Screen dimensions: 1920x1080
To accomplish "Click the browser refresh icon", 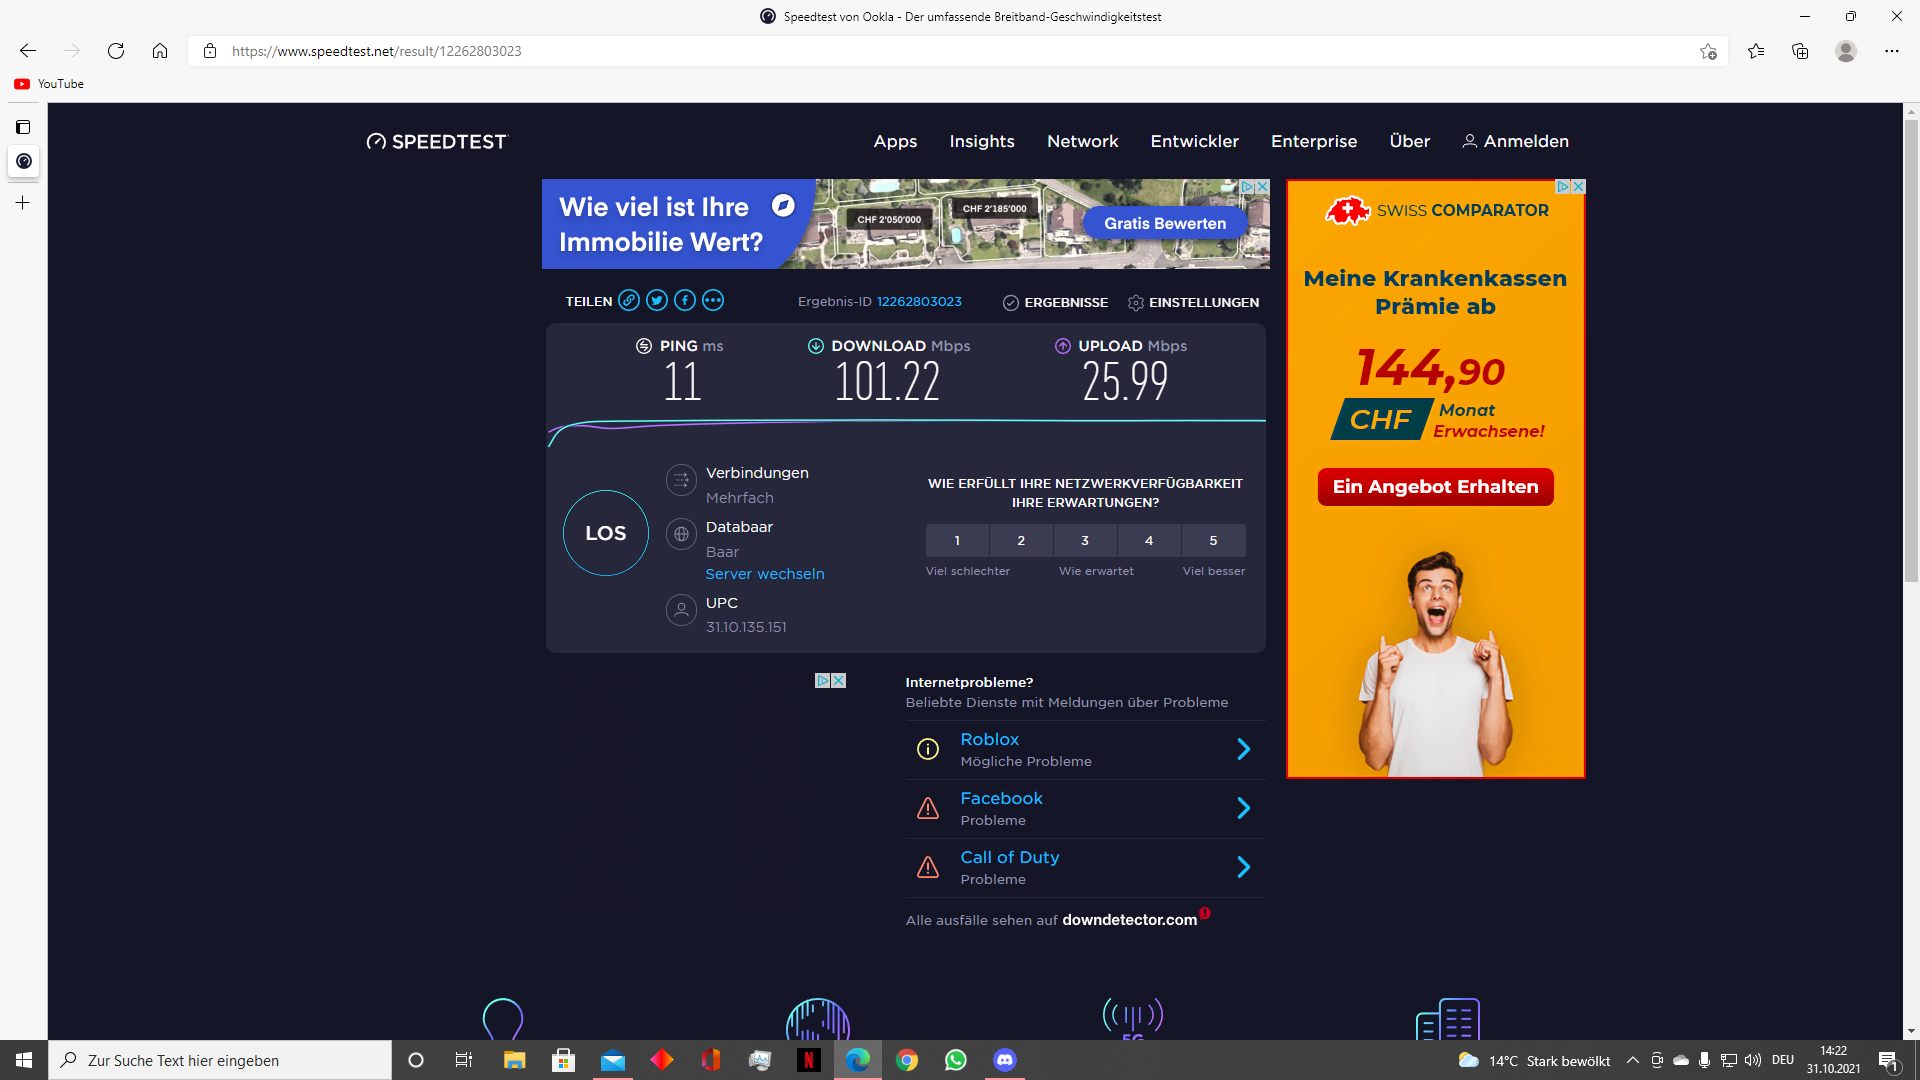I will 116,51.
